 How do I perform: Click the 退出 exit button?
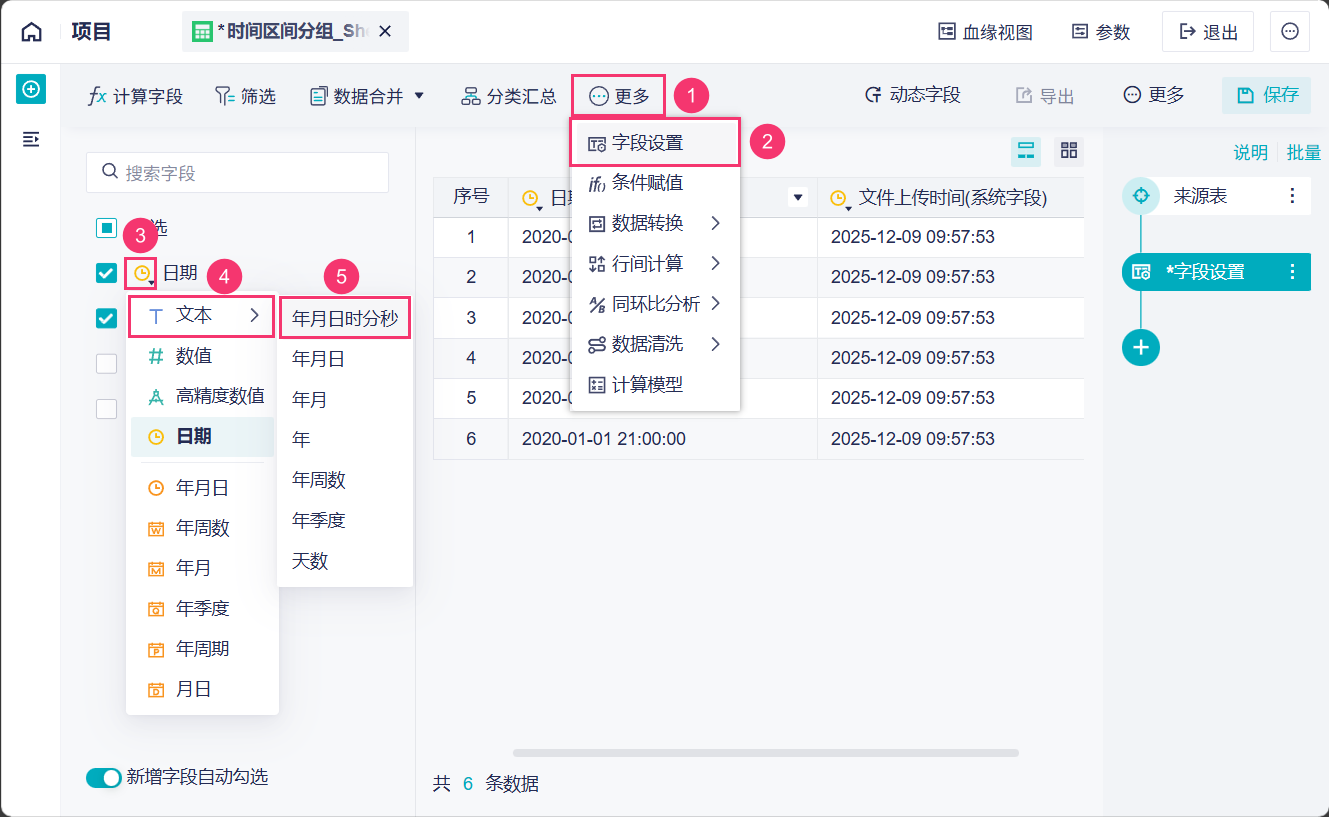tap(1208, 32)
